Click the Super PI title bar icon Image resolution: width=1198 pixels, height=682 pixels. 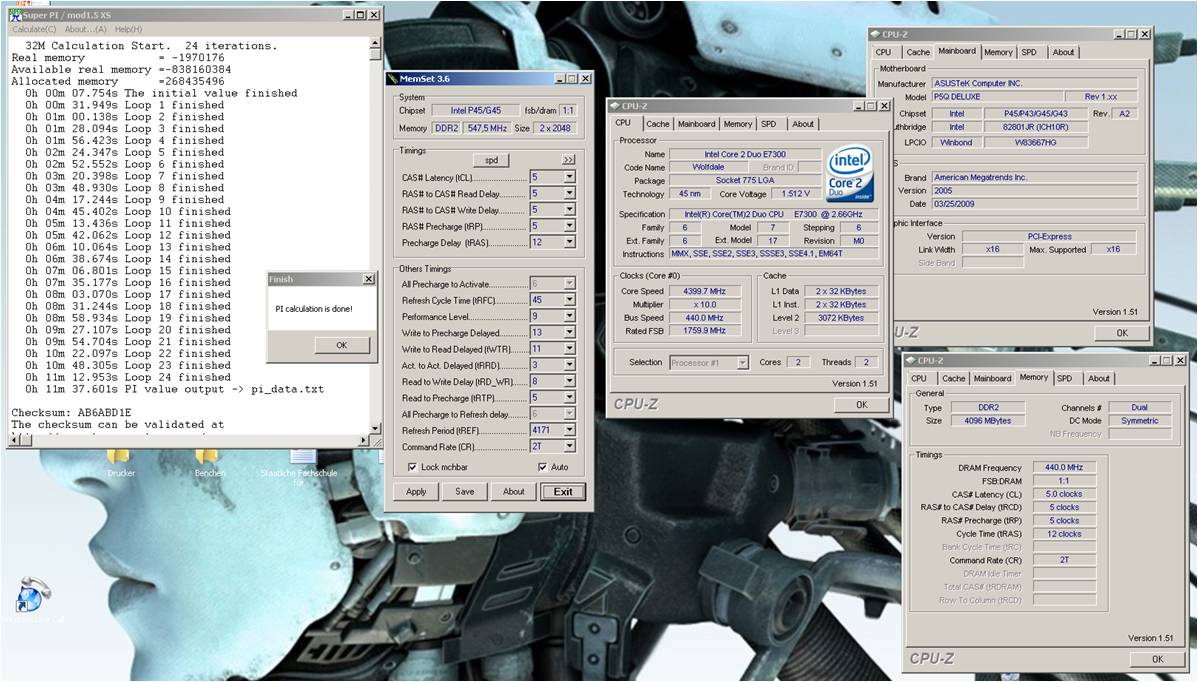pyautogui.click(x=15, y=15)
